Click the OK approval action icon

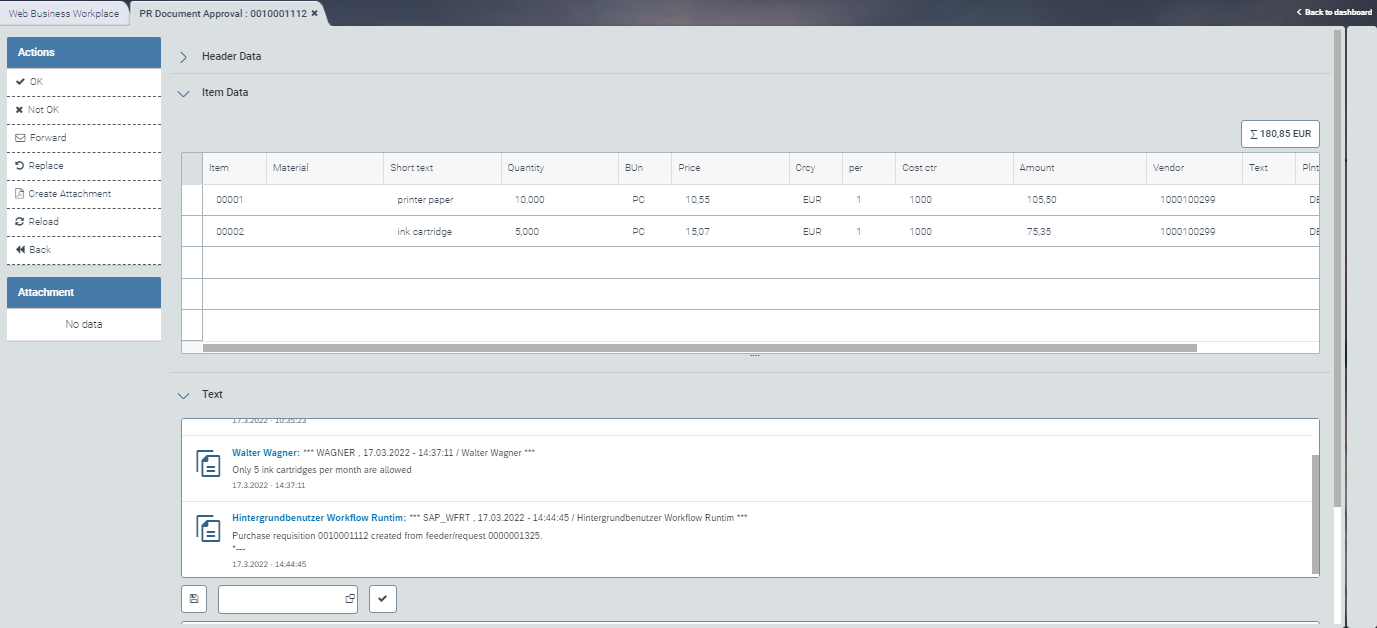point(21,81)
